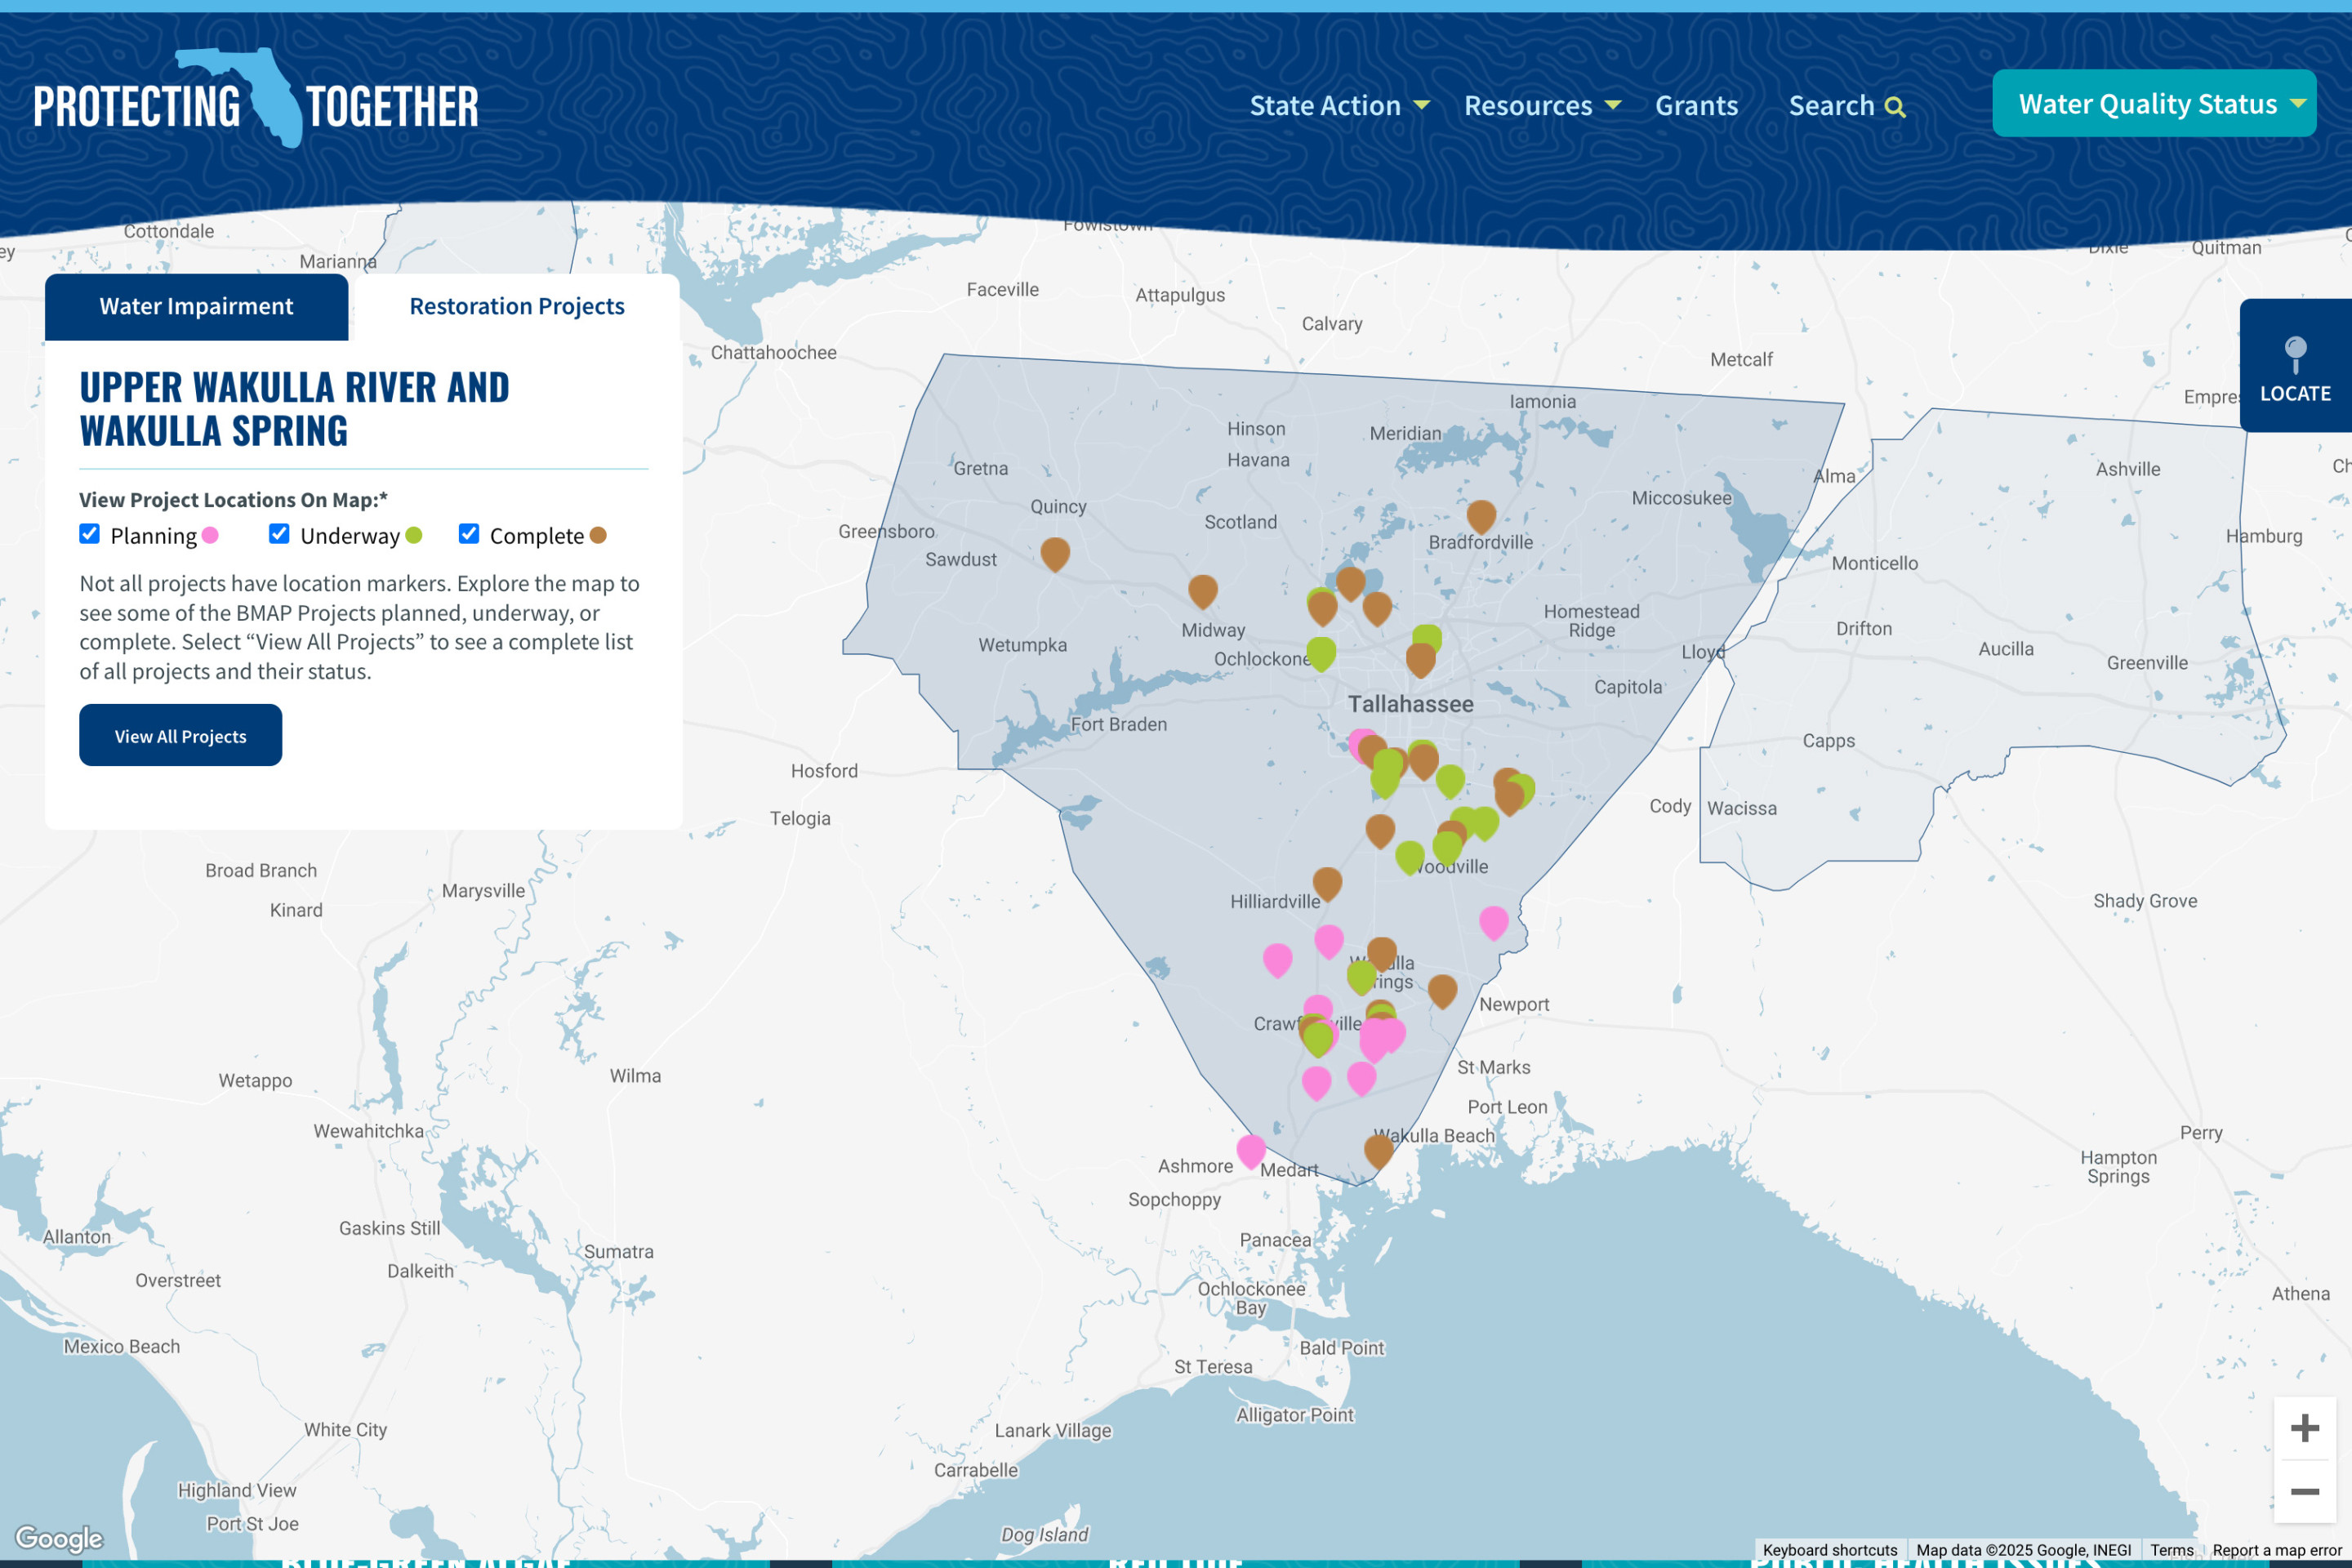Zoom in with the map plus button
The width and height of the screenshot is (2352, 1568).
tap(2304, 1428)
